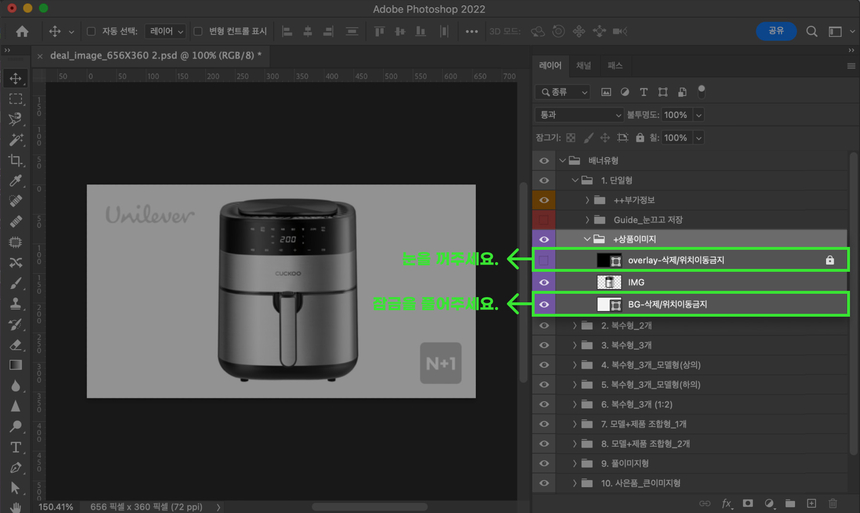Collapse the '1. 단일형' folder group
Screen dimensions: 860x513
tap(575, 181)
